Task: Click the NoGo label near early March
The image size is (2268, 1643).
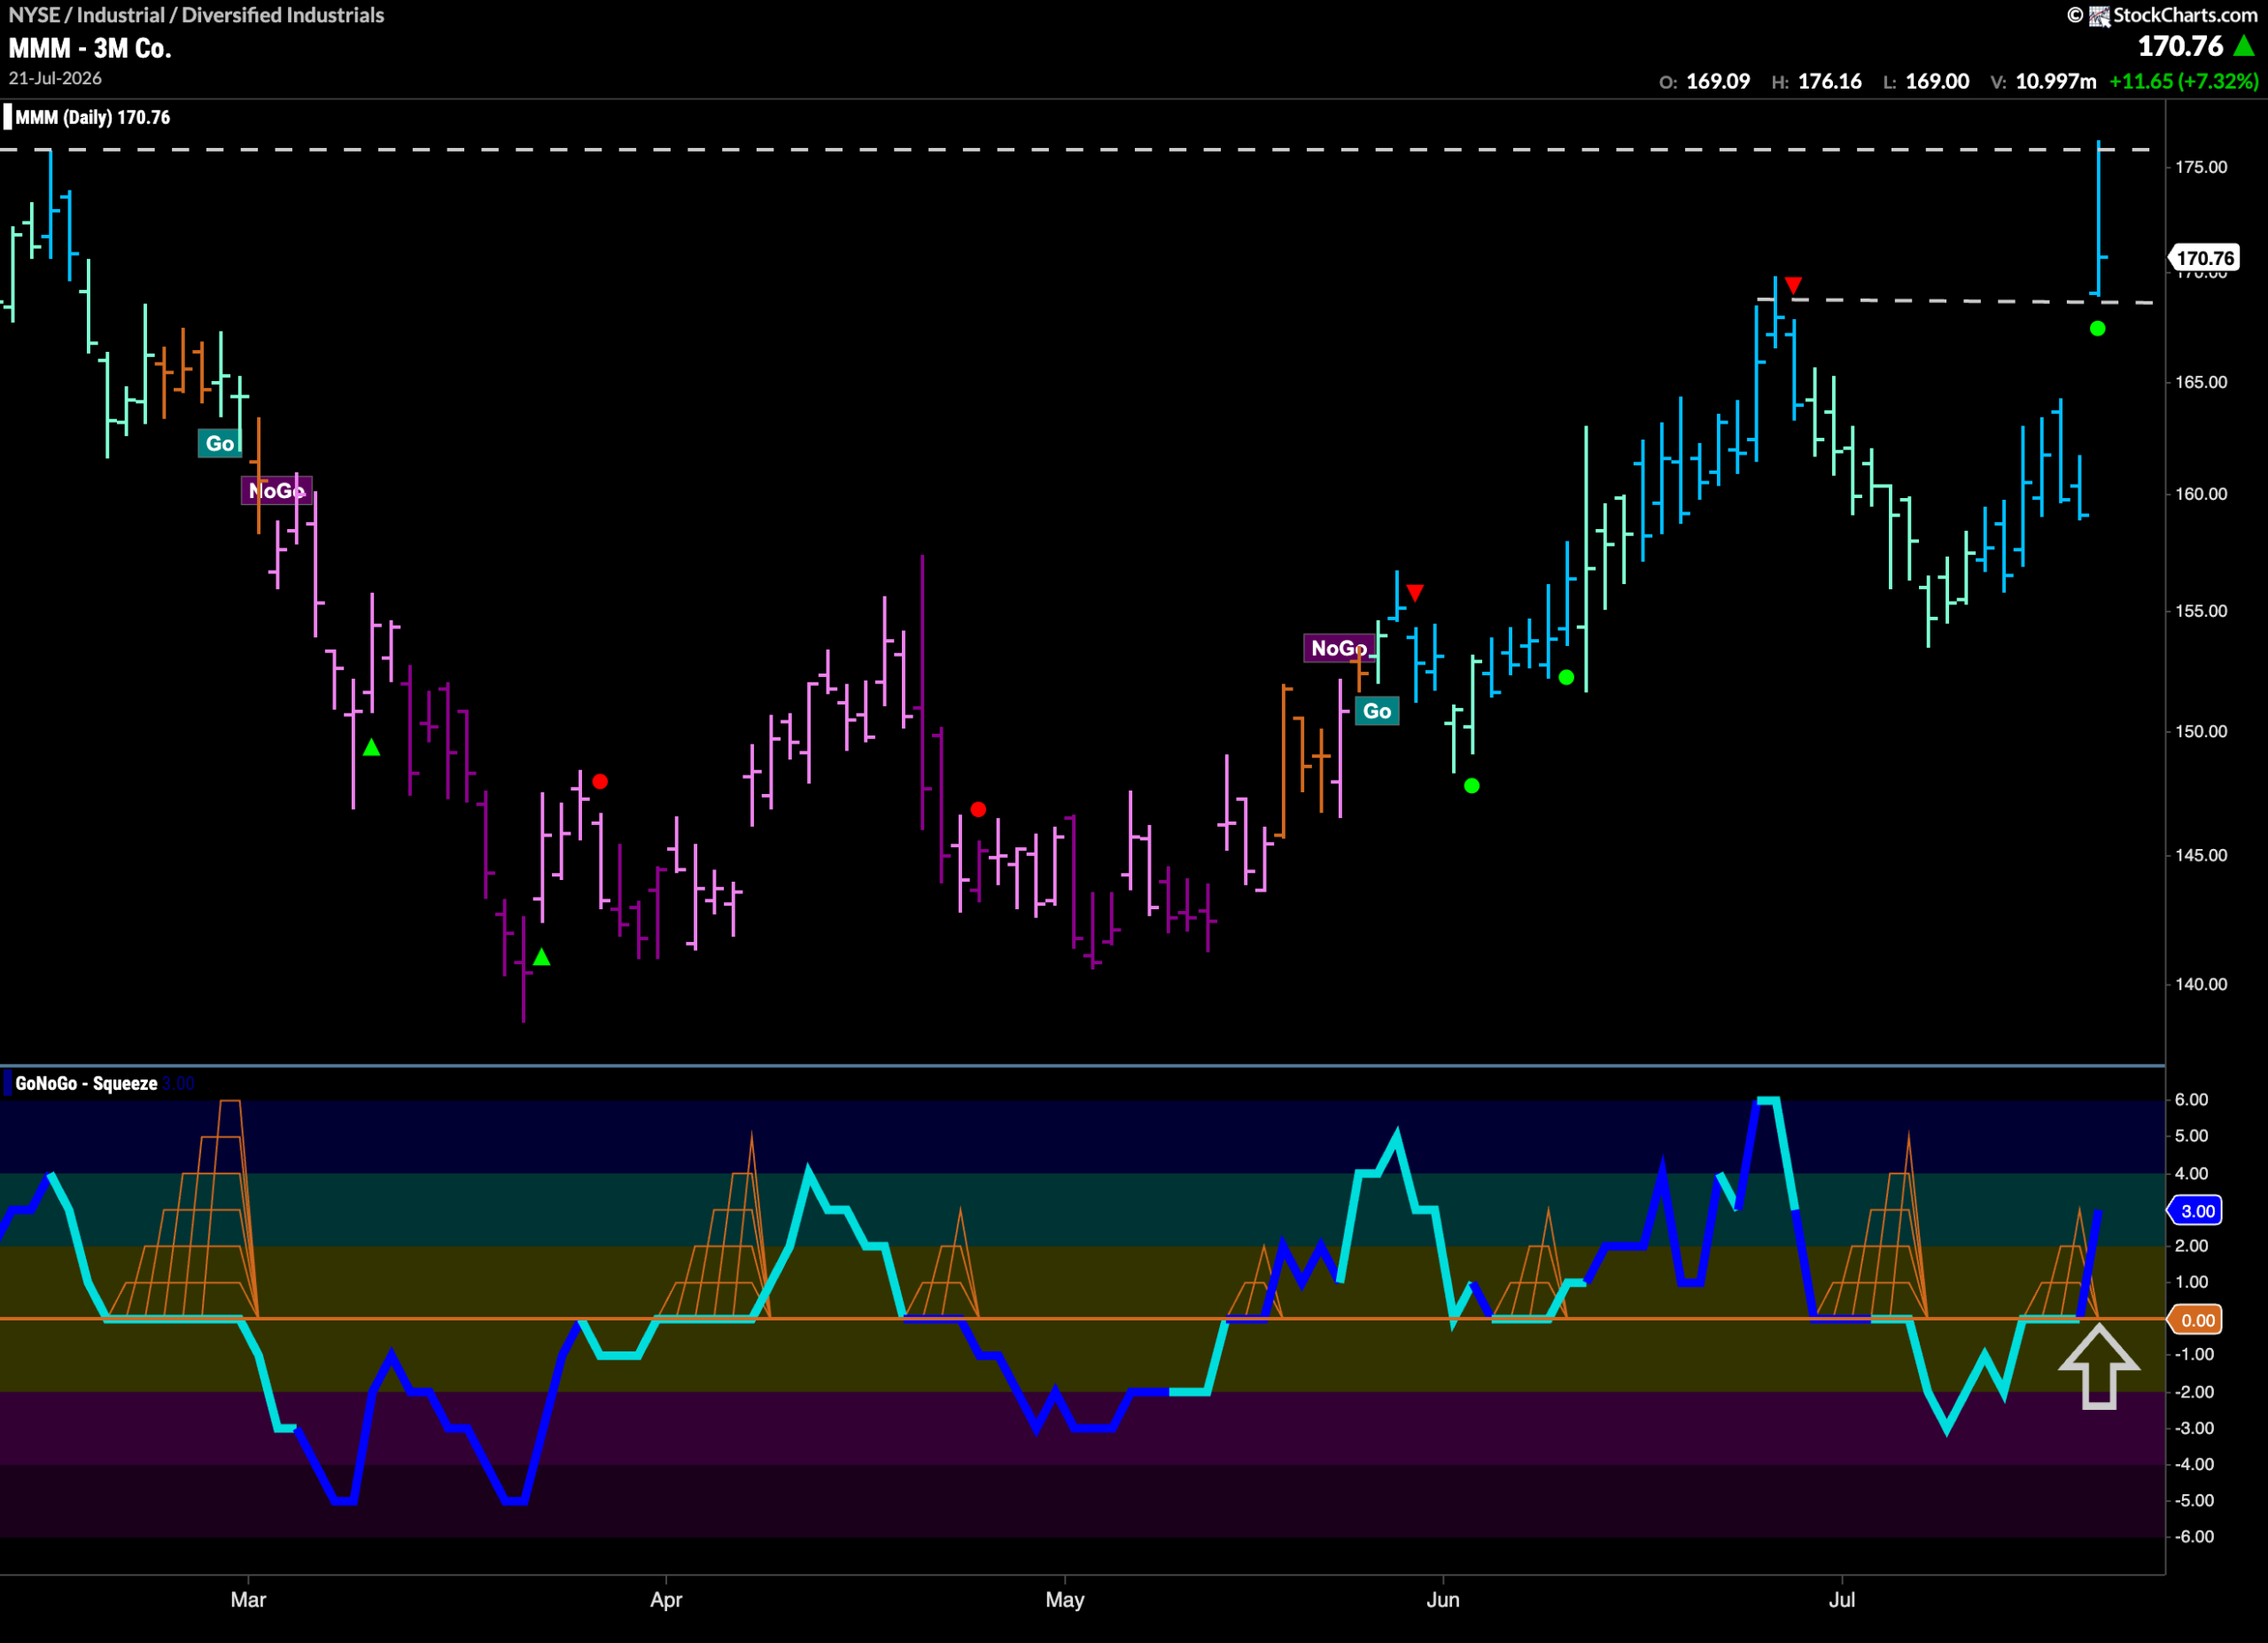Action: (x=277, y=490)
